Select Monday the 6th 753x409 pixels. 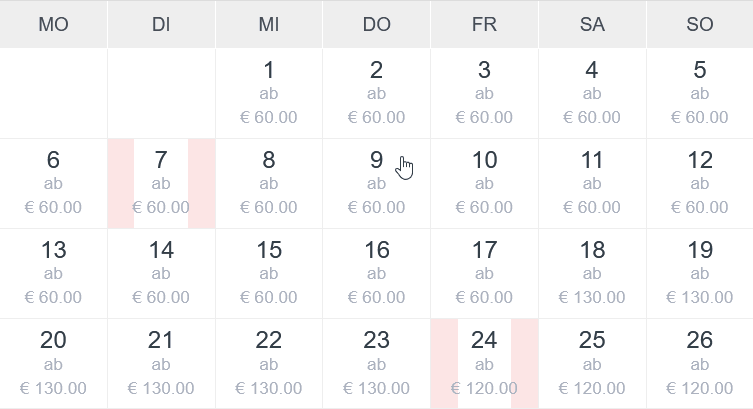click(x=53, y=183)
